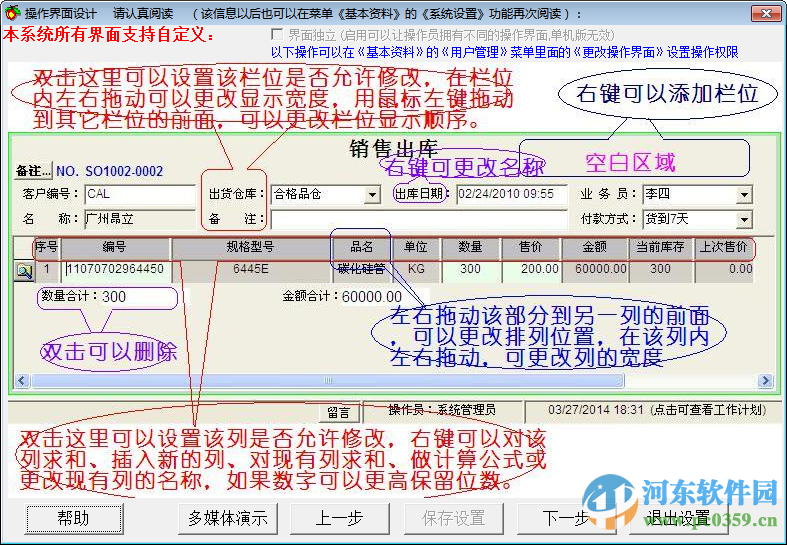Click the 帮助 button
The height and width of the screenshot is (545, 787).
click(74, 518)
